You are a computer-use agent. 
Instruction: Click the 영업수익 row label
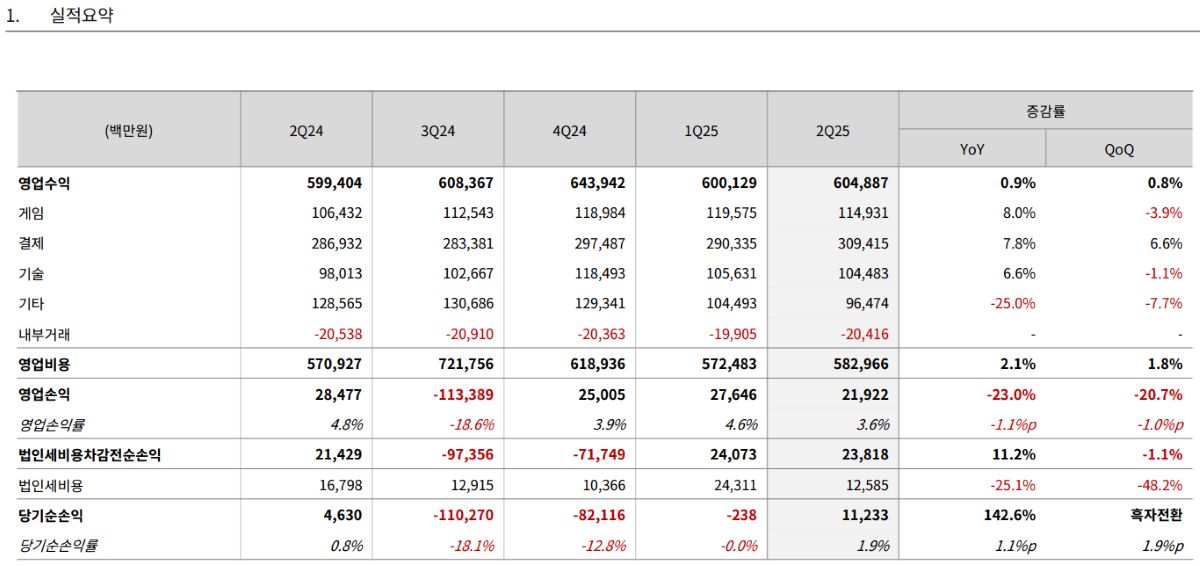(x=44, y=183)
